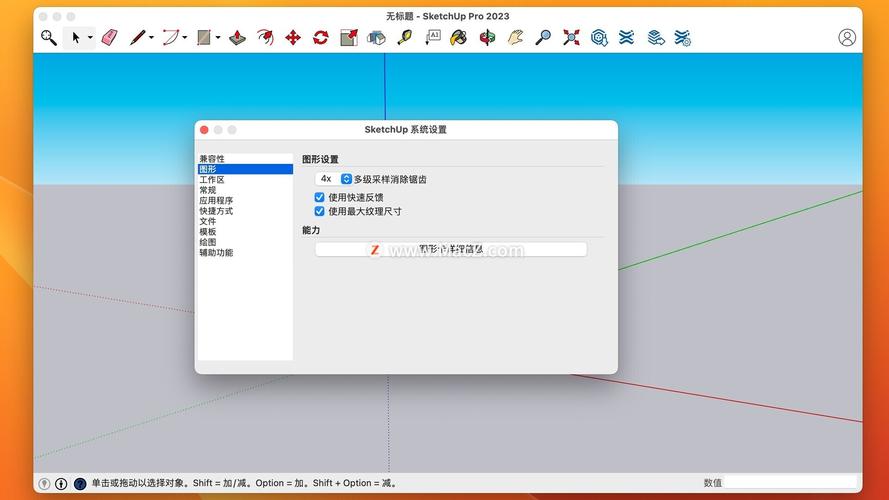Screen dimensions: 889x500
Task: Expand the Rectangle tool dropdown arrow
Action: tap(218, 38)
